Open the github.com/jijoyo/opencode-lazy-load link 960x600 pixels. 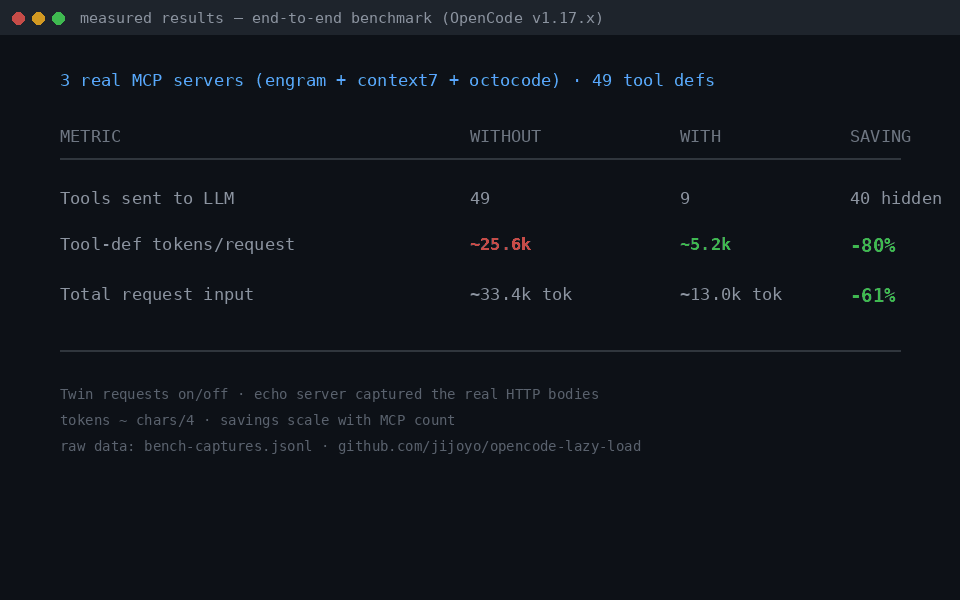[x=489, y=446]
